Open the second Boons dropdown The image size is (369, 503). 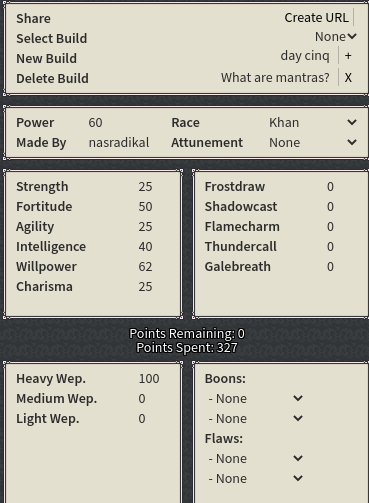[x=256, y=419]
